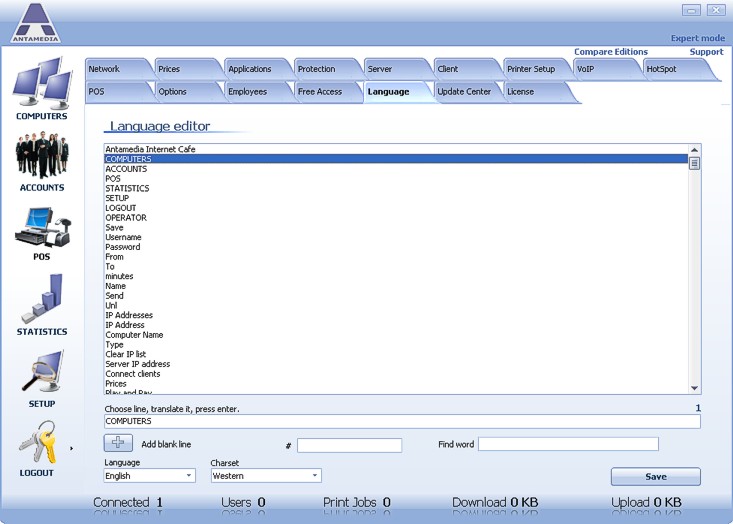The width and height of the screenshot is (733, 524).
Task: Open the Charset dropdown set to Western
Action: pyautogui.click(x=266, y=476)
